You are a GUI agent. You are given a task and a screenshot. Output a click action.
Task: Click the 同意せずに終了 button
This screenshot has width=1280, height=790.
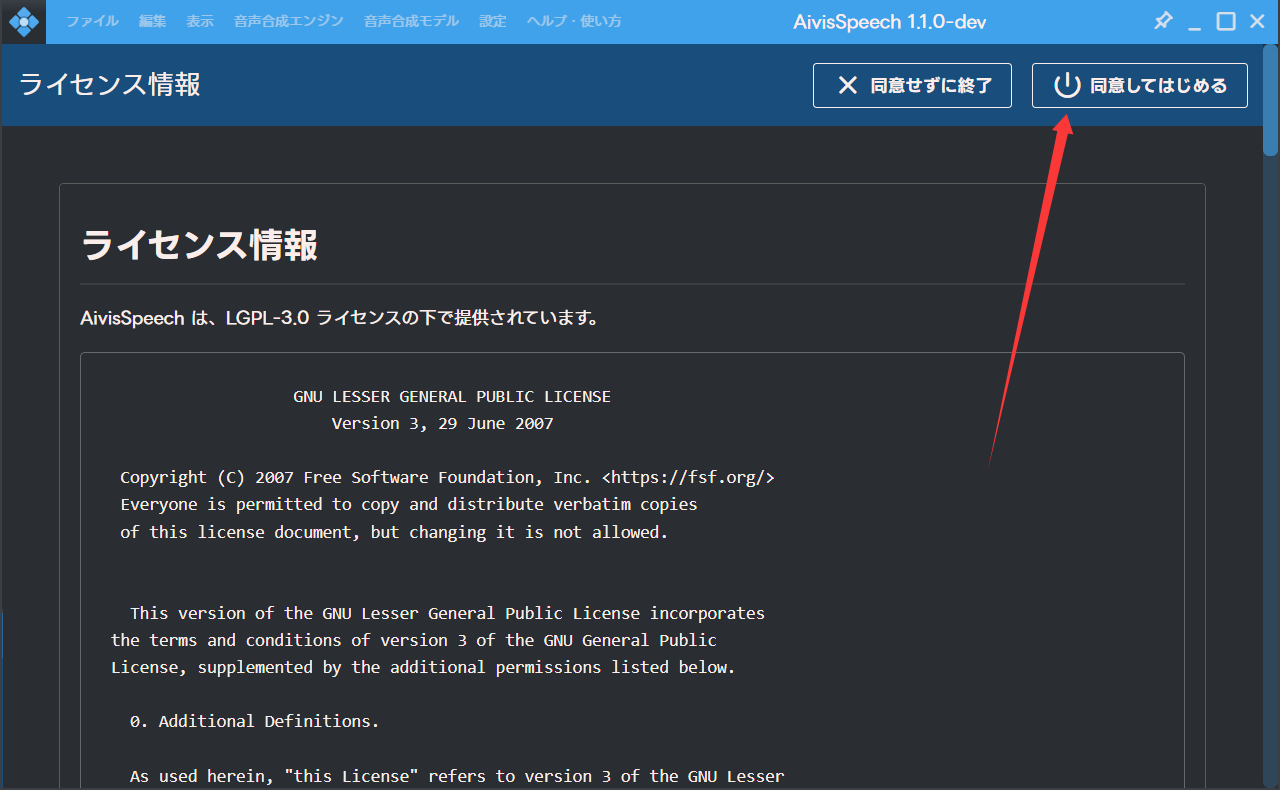click(912, 85)
